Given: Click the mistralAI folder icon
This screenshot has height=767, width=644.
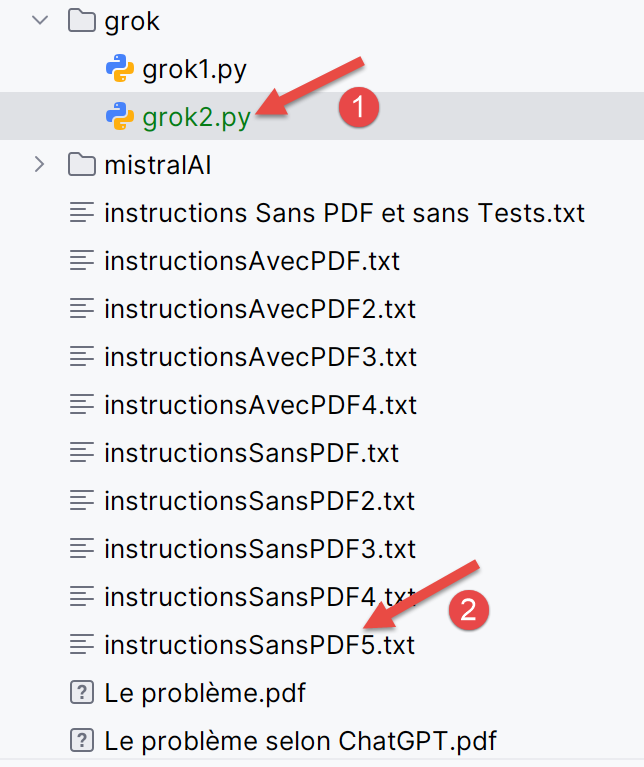Looking at the screenshot, I should (x=82, y=165).
